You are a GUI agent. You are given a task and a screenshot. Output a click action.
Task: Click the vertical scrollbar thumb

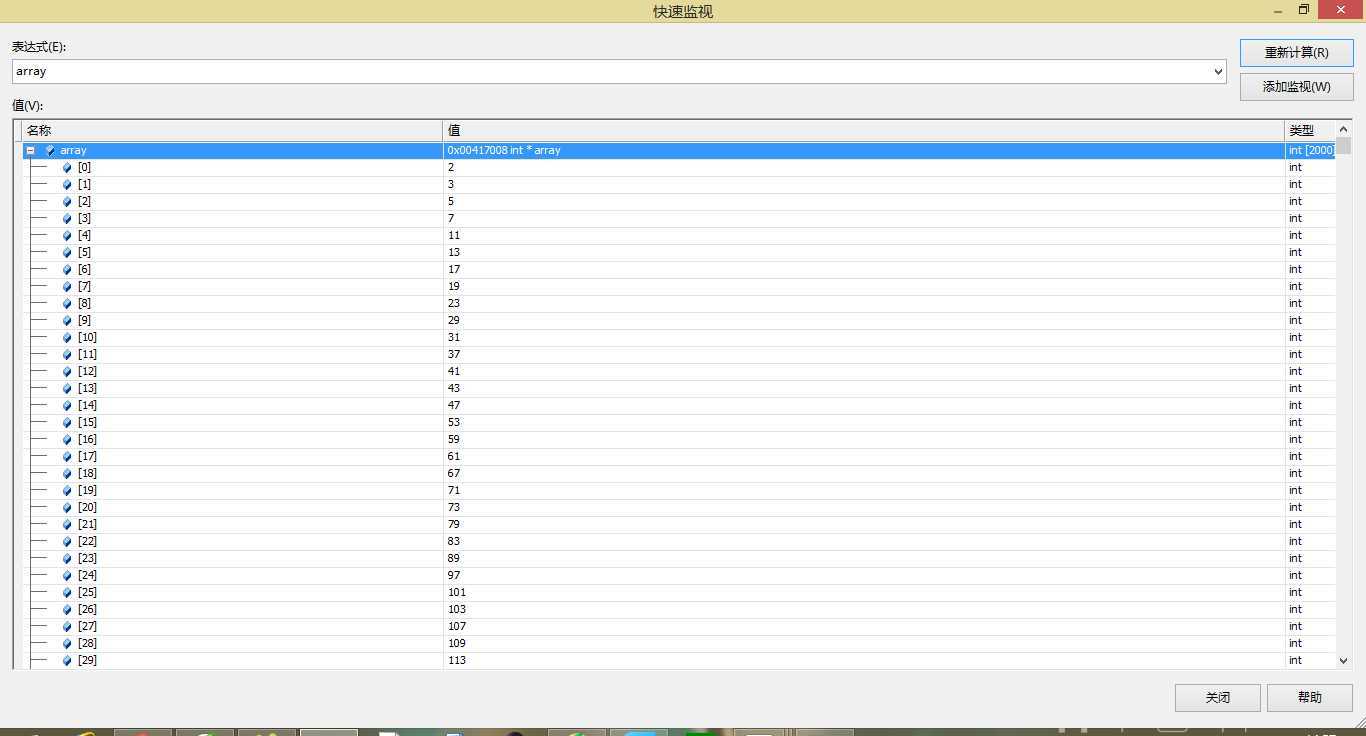(x=1343, y=146)
